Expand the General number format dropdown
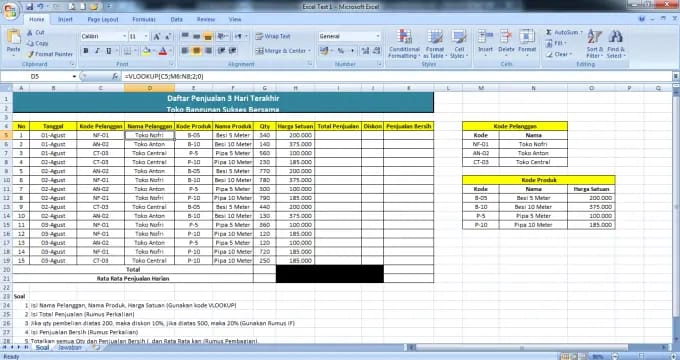This screenshot has width=680, height=360. (378, 36)
